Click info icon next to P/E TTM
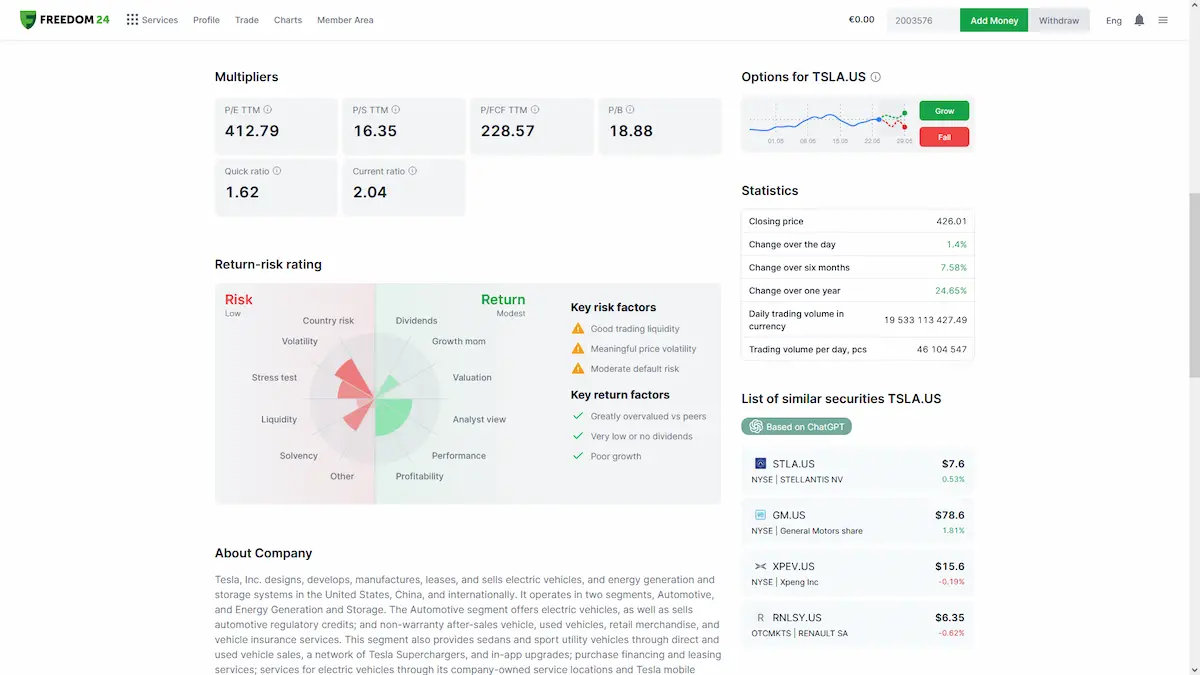Image resolution: width=1200 pixels, height=675 pixels. click(268, 110)
